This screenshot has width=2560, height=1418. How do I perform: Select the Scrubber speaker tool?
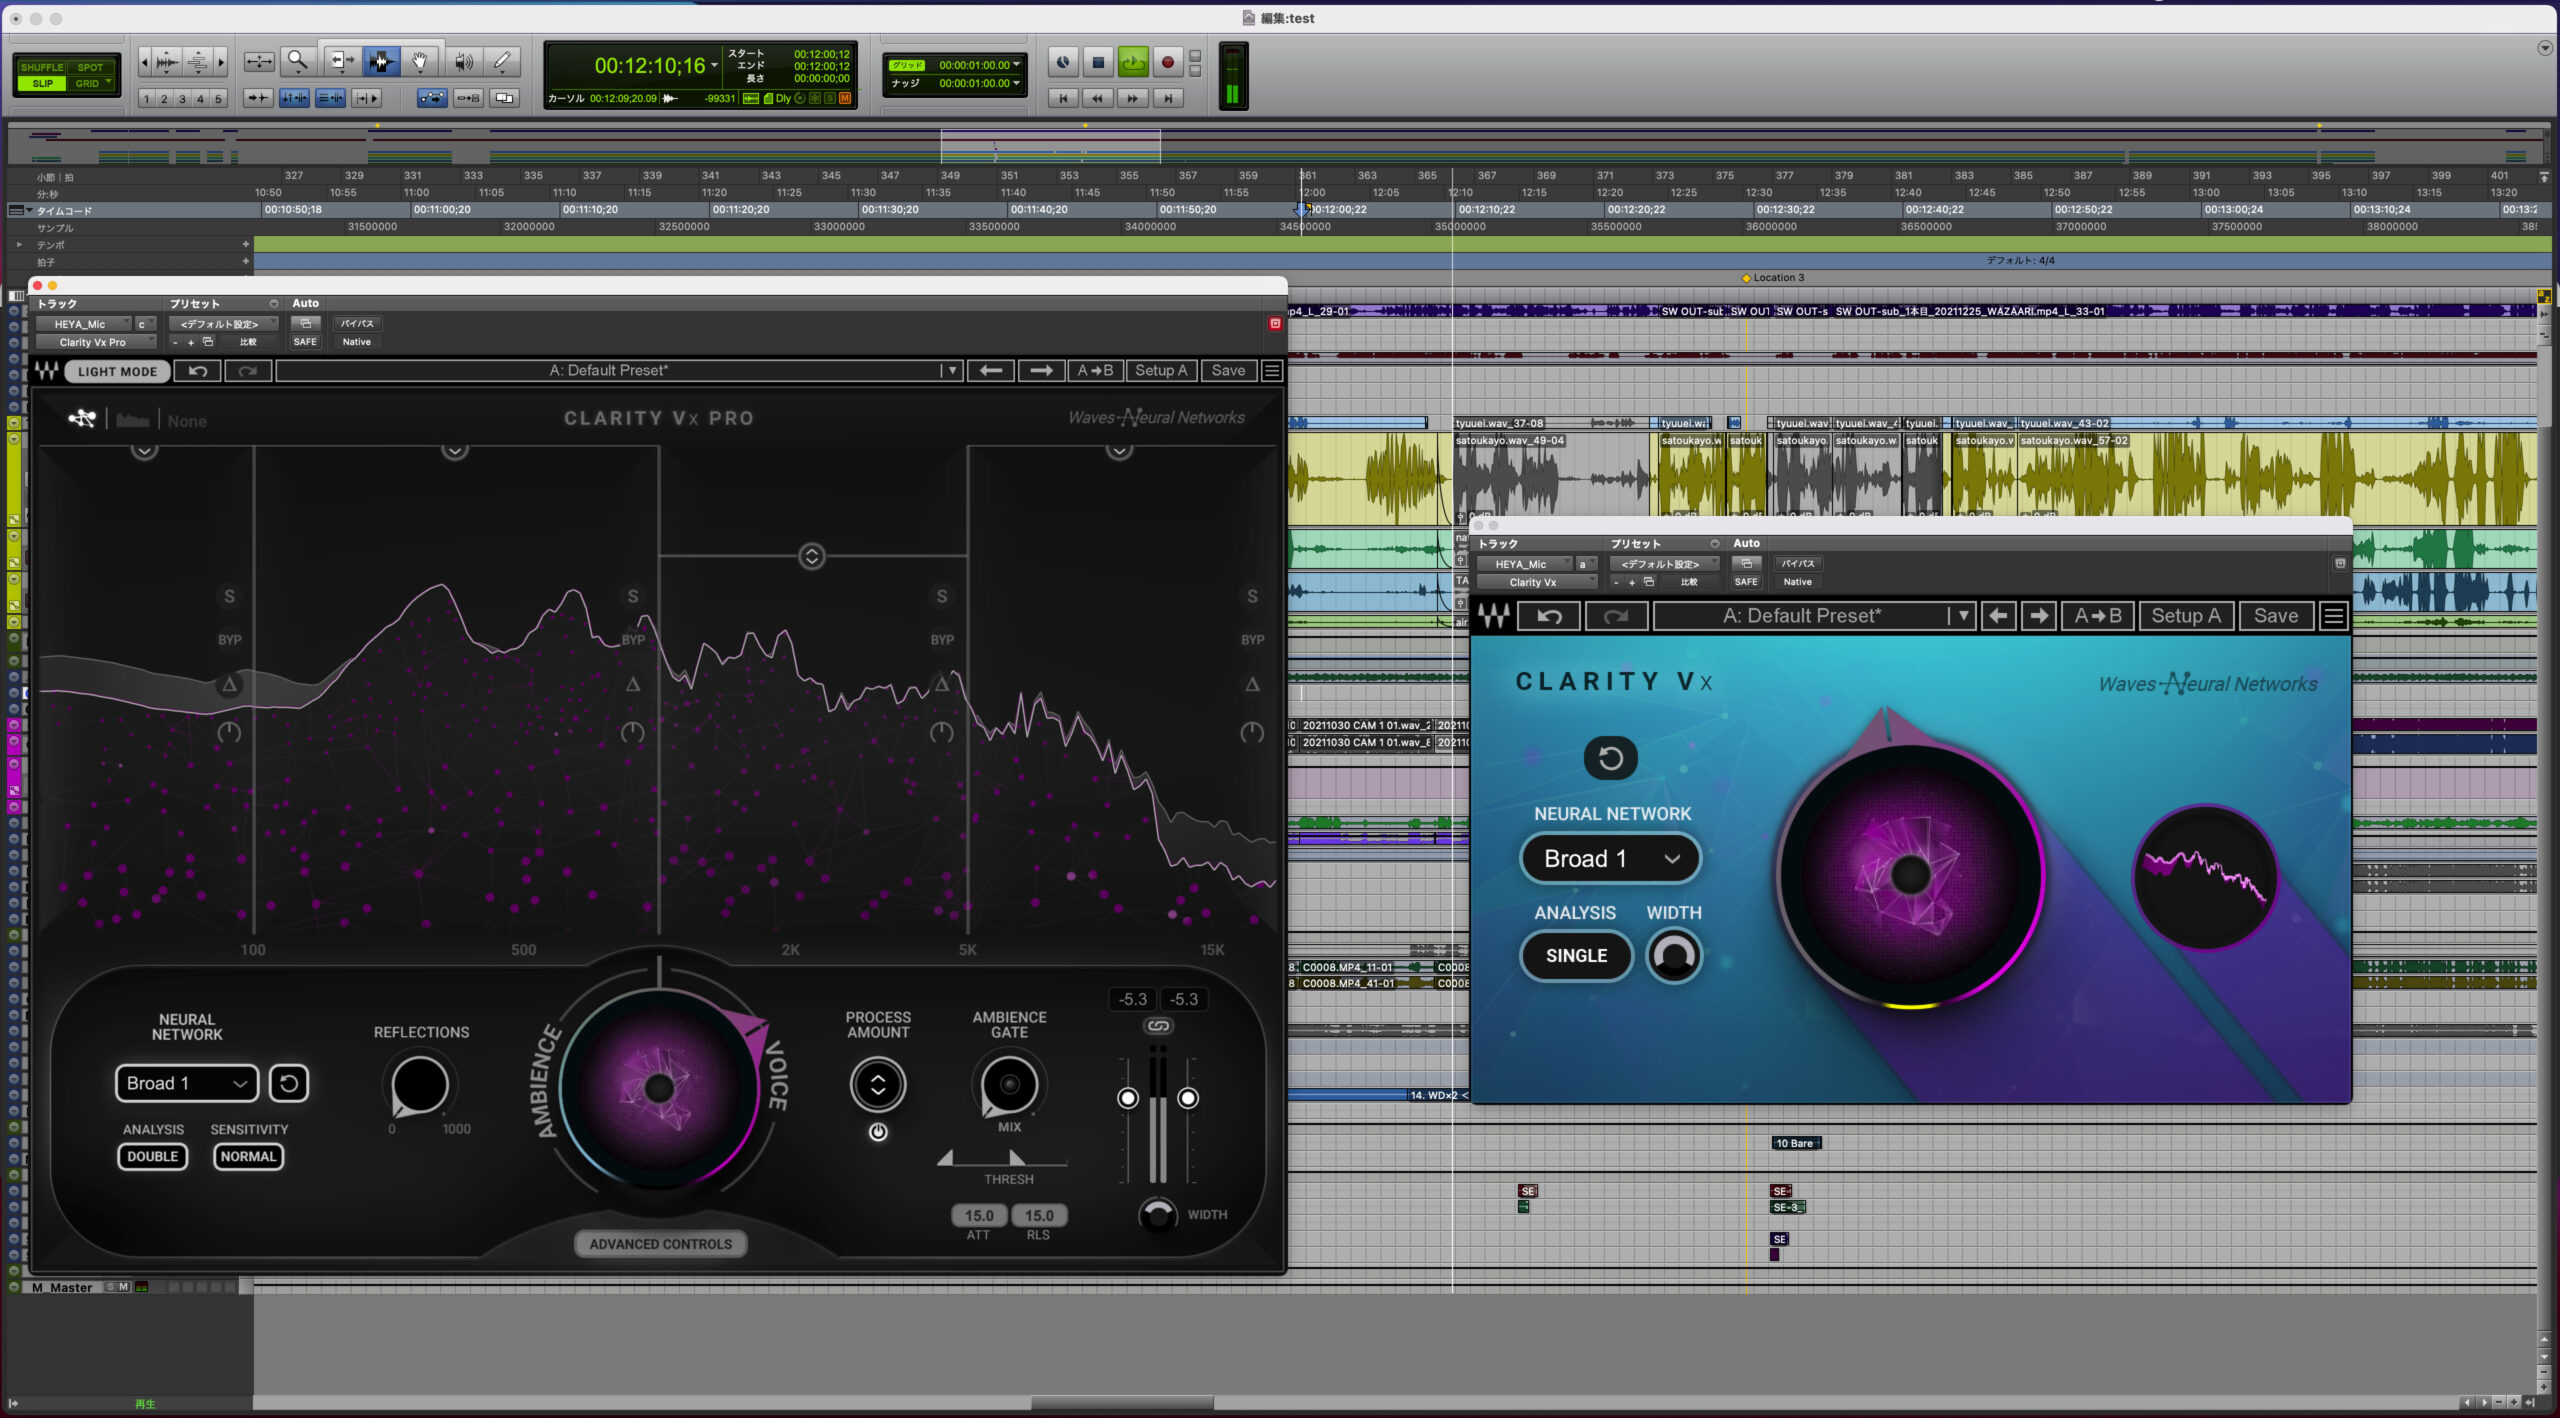[464, 63]
